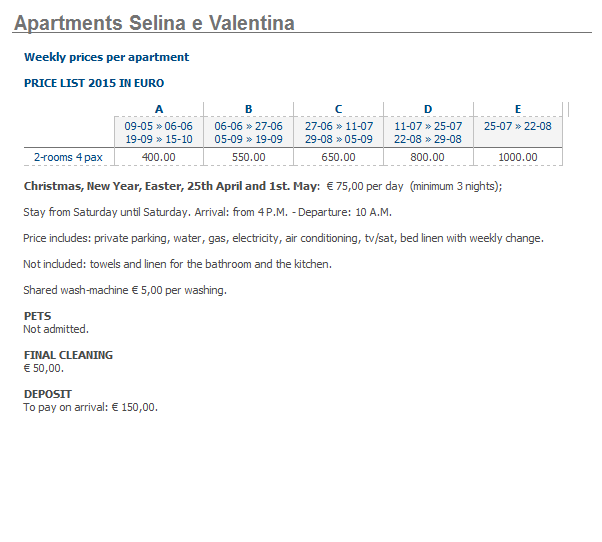
Task: Select column A header in price table
Action: [x=159, y=109]
